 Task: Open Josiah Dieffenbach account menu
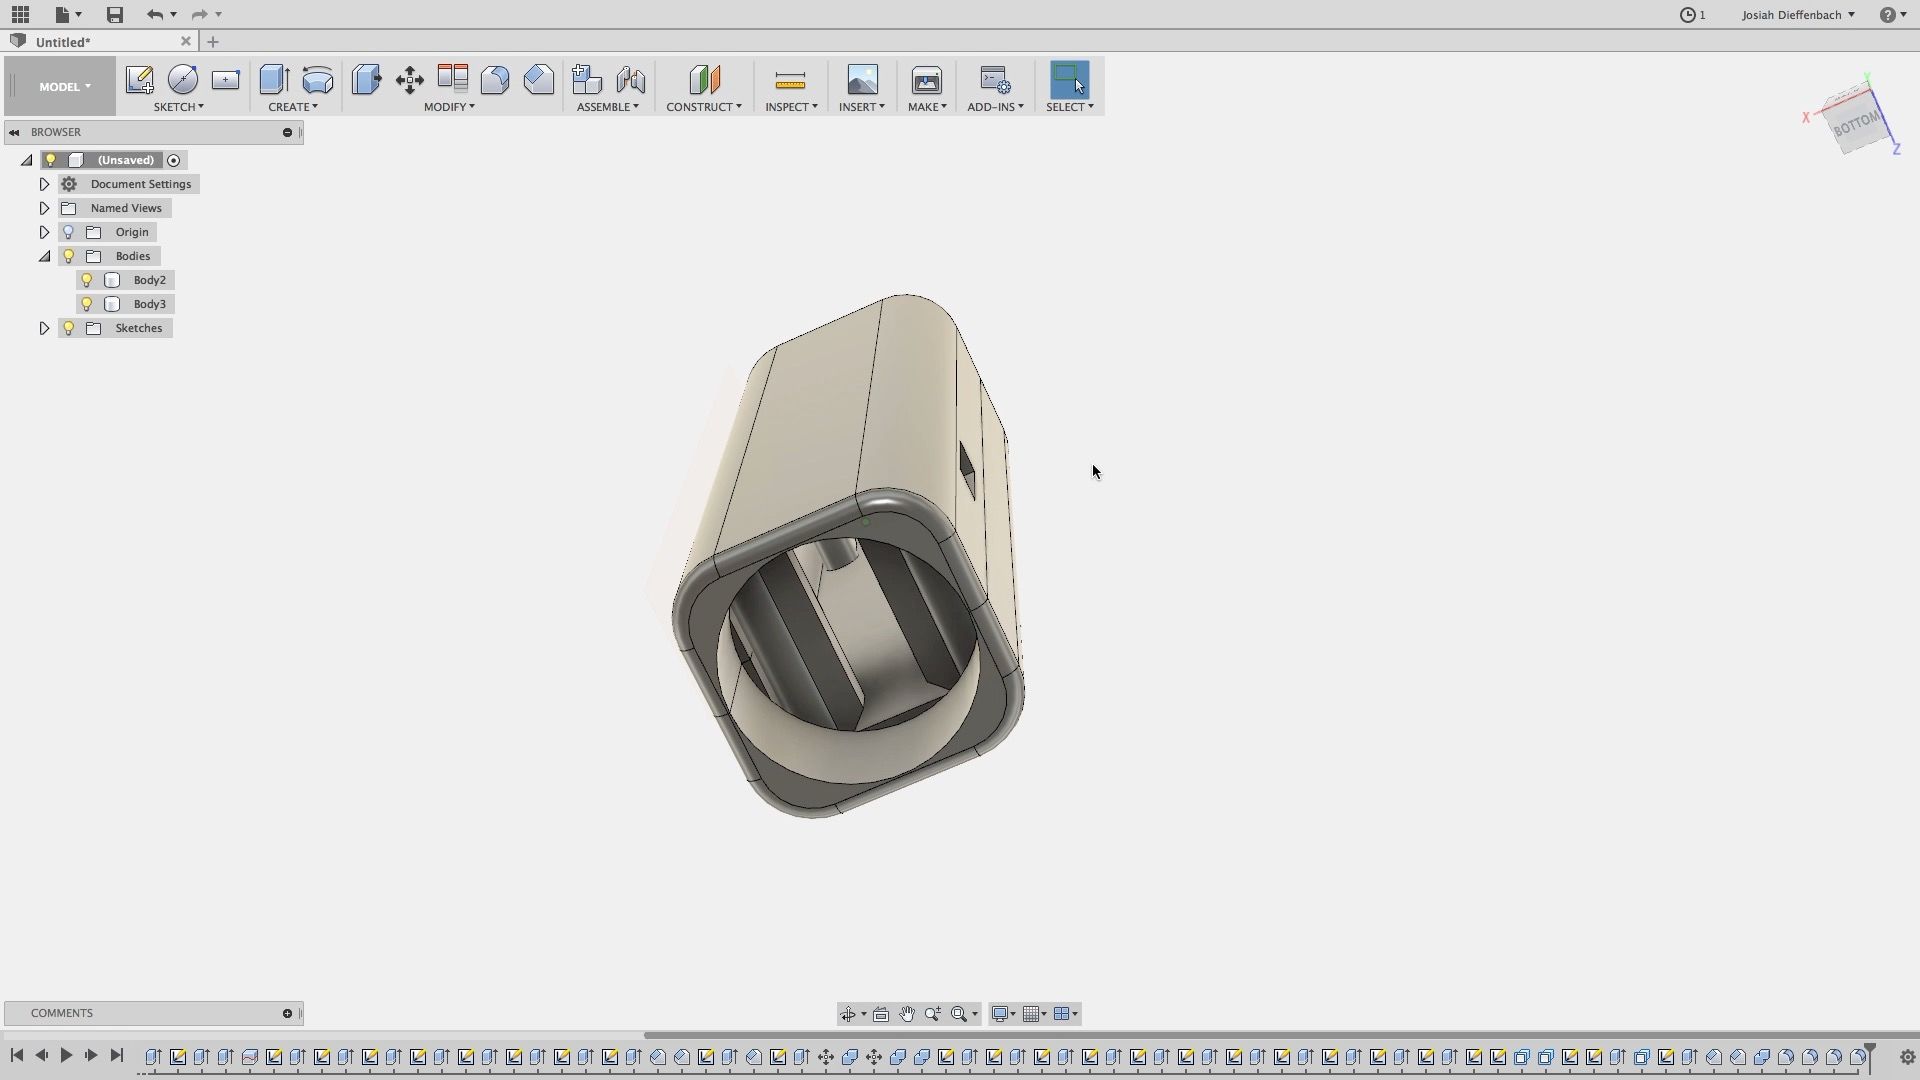click(1797, 15)
